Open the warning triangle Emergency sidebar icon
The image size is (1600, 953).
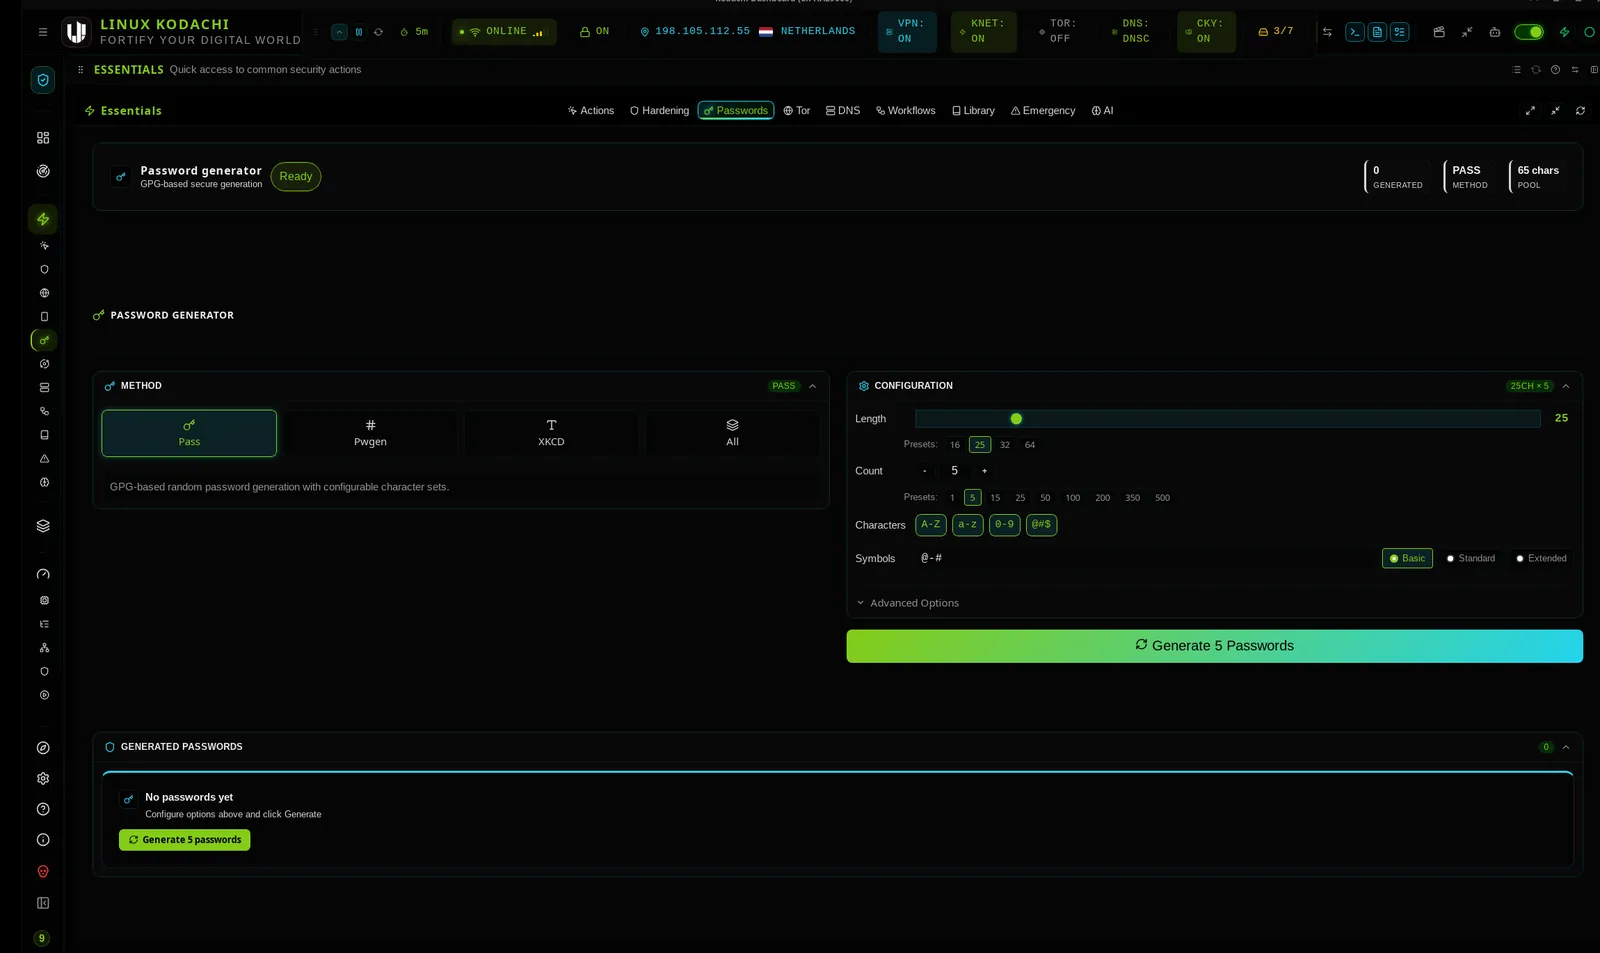click(44, 459)
